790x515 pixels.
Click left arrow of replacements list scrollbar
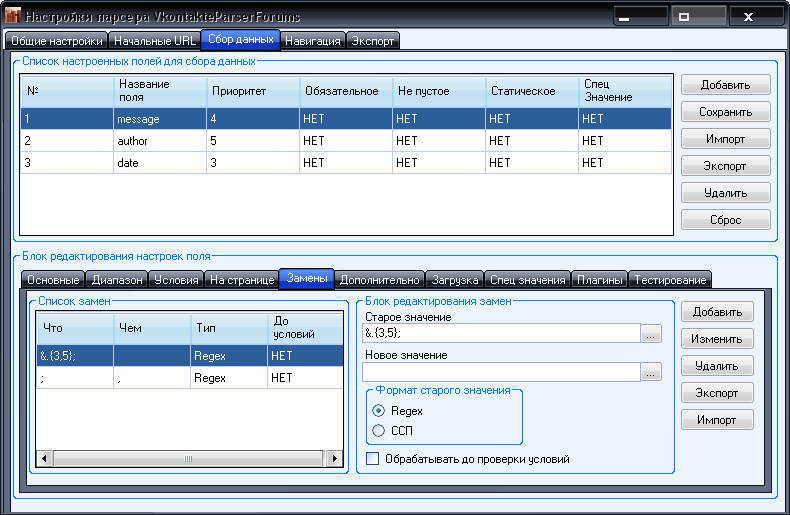[x=43, y=459]
